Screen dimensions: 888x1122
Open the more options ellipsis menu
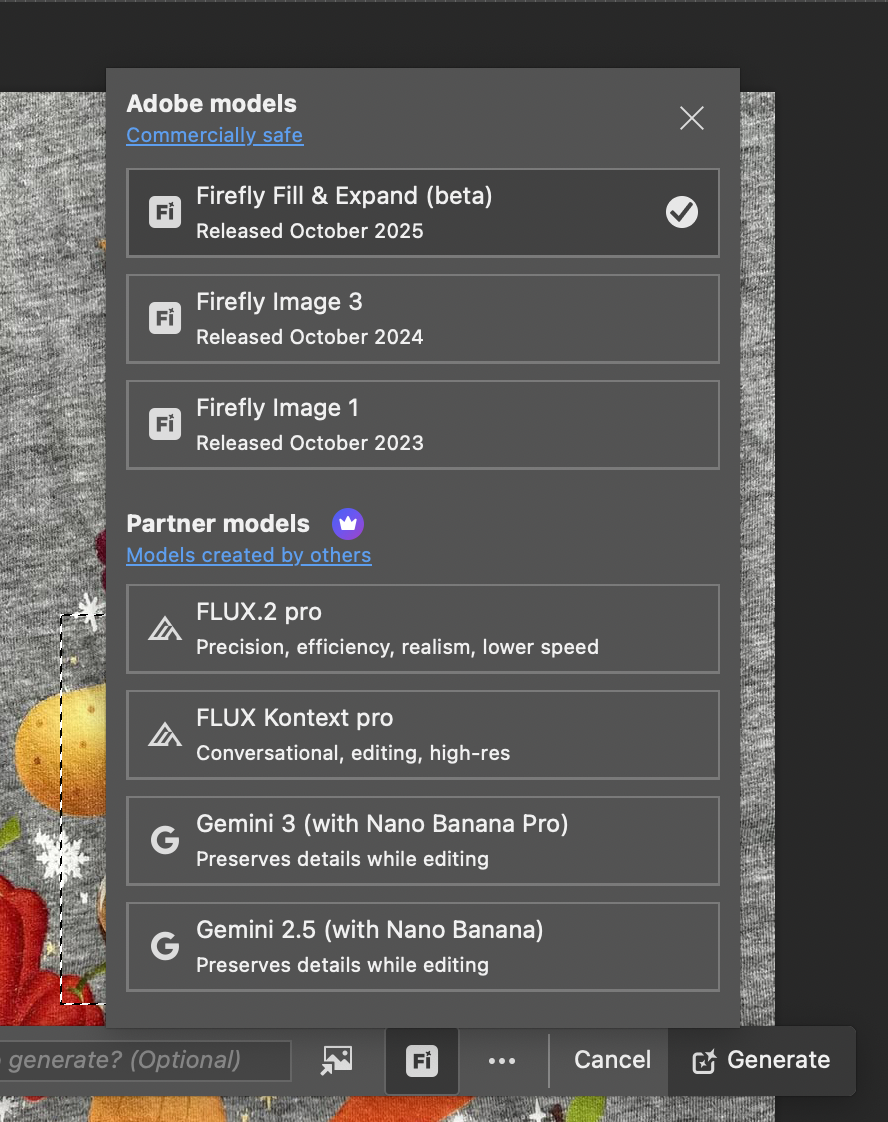pyautogui.click(x=502, y=1061)
